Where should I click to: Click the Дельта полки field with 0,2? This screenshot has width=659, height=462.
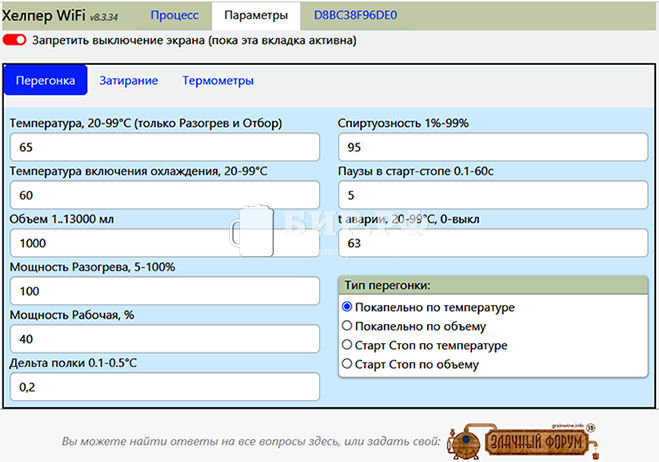(x=165, y=387)
